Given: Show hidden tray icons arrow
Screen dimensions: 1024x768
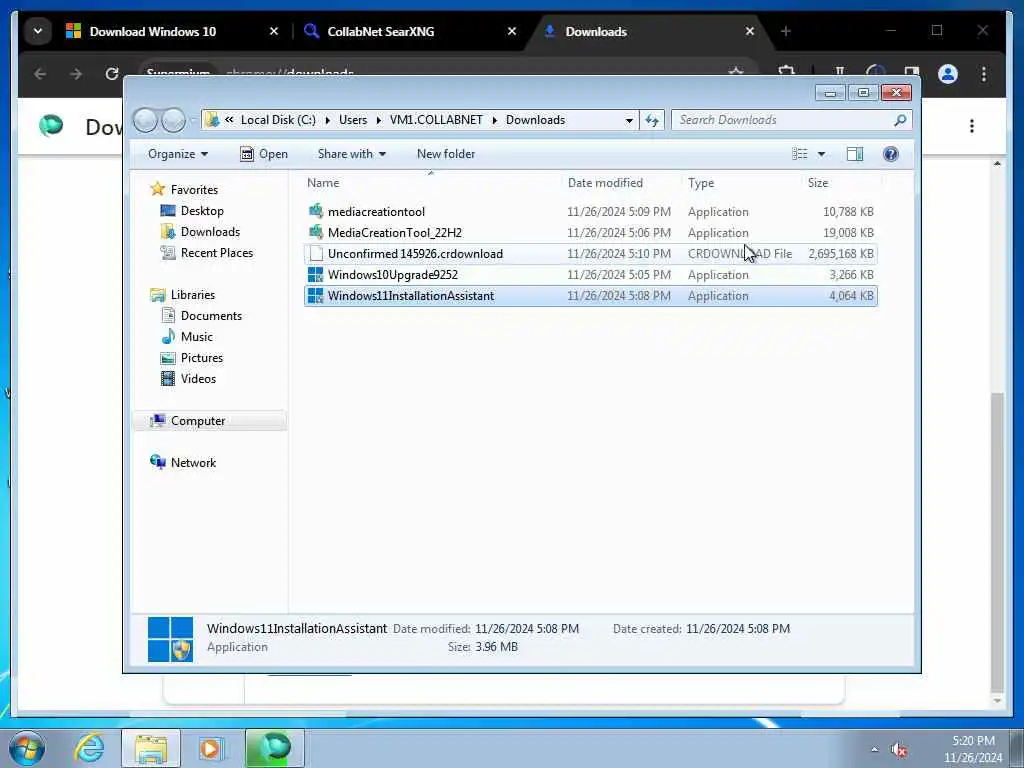Looking at the screenshot, I should (x=874, y=750).
